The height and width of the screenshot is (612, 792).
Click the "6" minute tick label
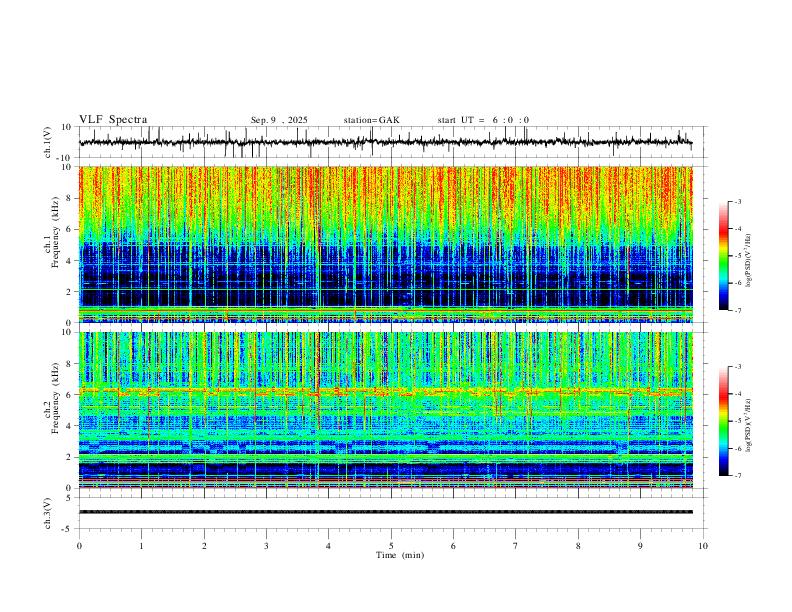[x=453, y=546]
